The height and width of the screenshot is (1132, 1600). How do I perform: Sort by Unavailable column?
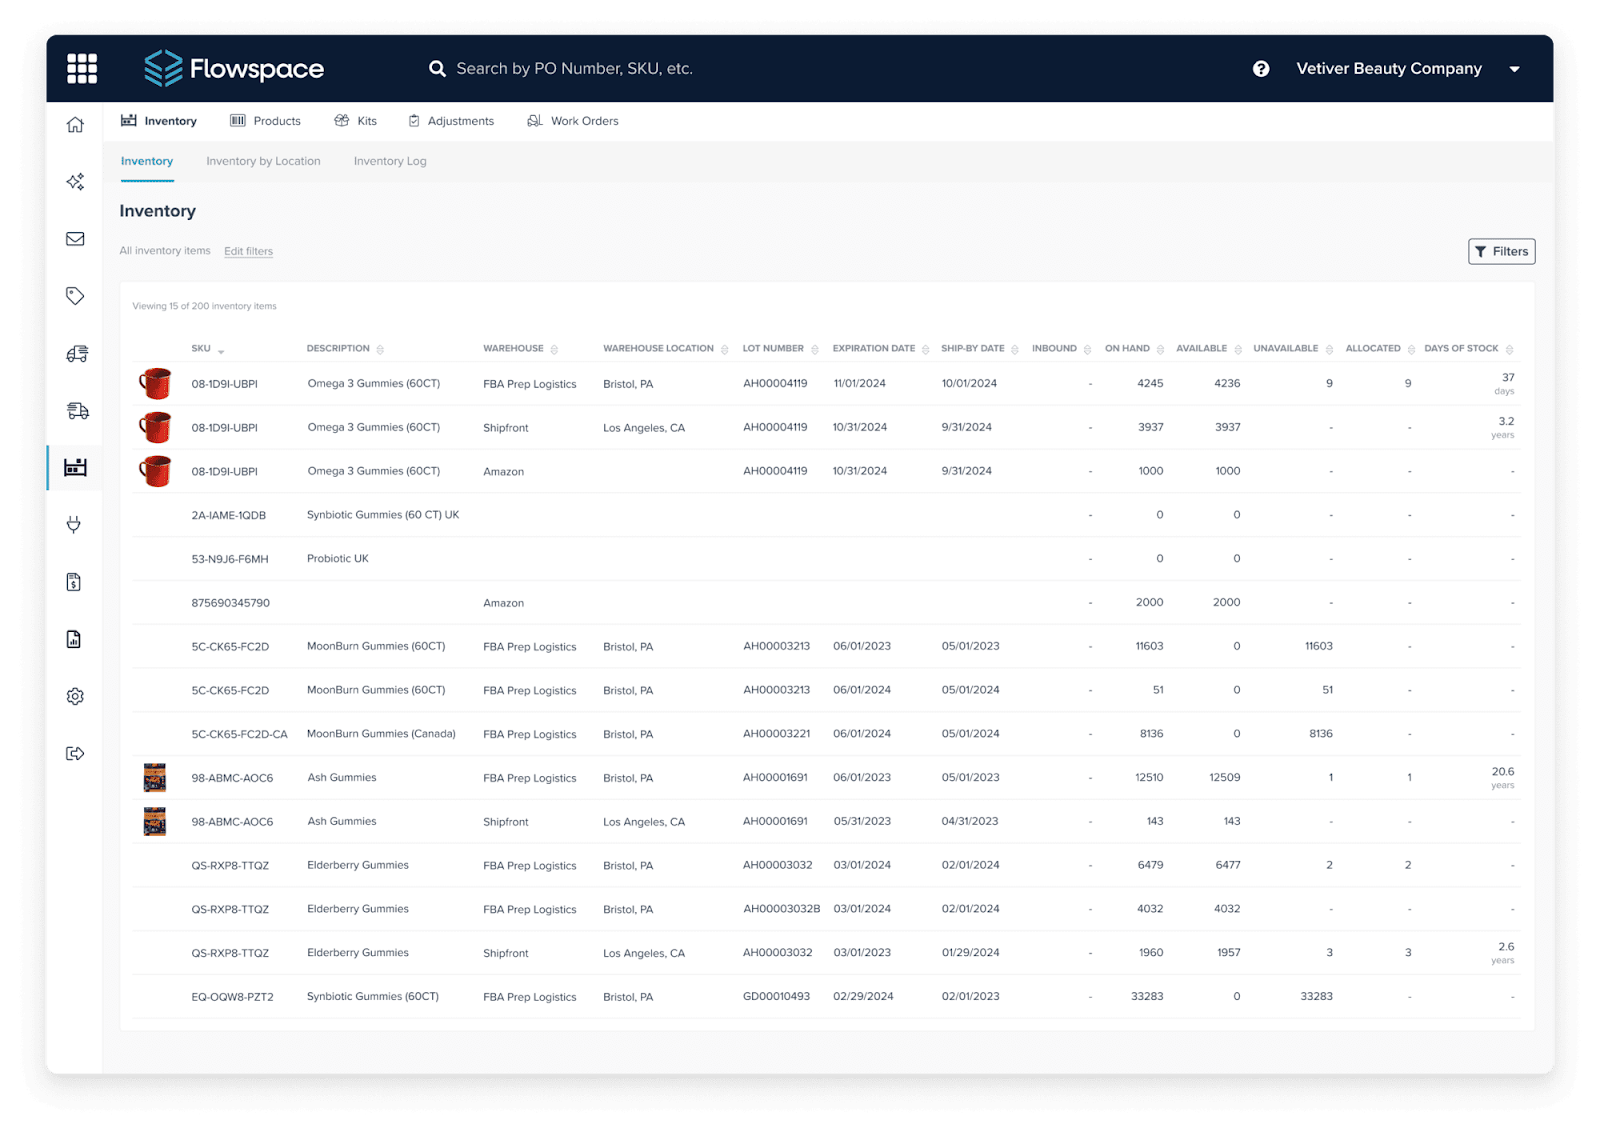[x=1329, y=349]
